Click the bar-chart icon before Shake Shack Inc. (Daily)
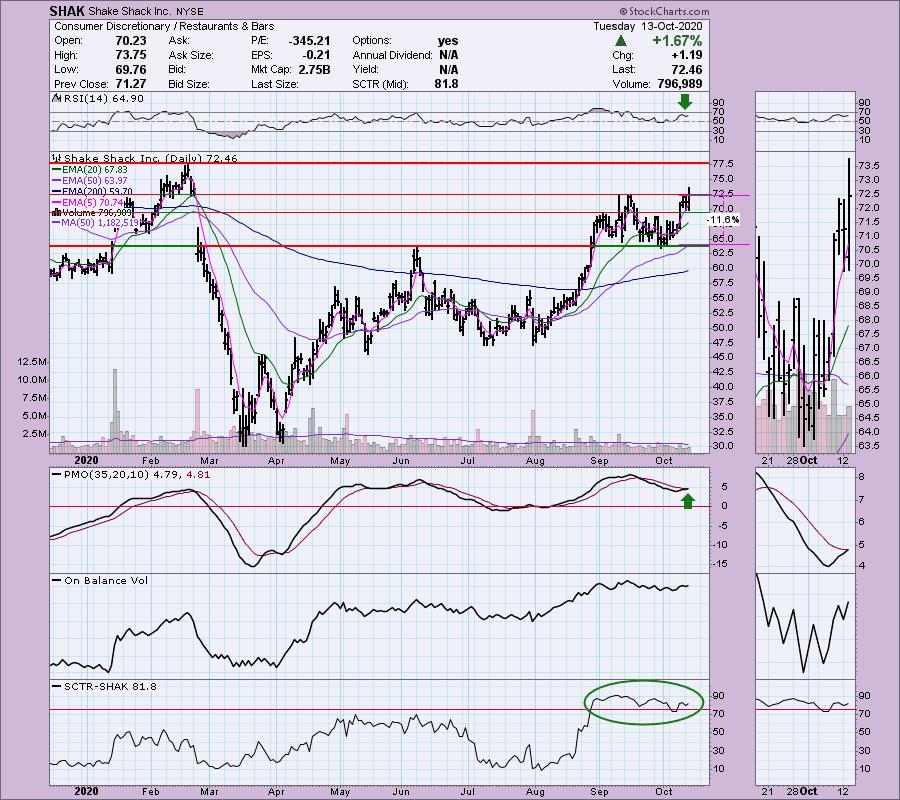The image size is (900, 800). point(56,158)
